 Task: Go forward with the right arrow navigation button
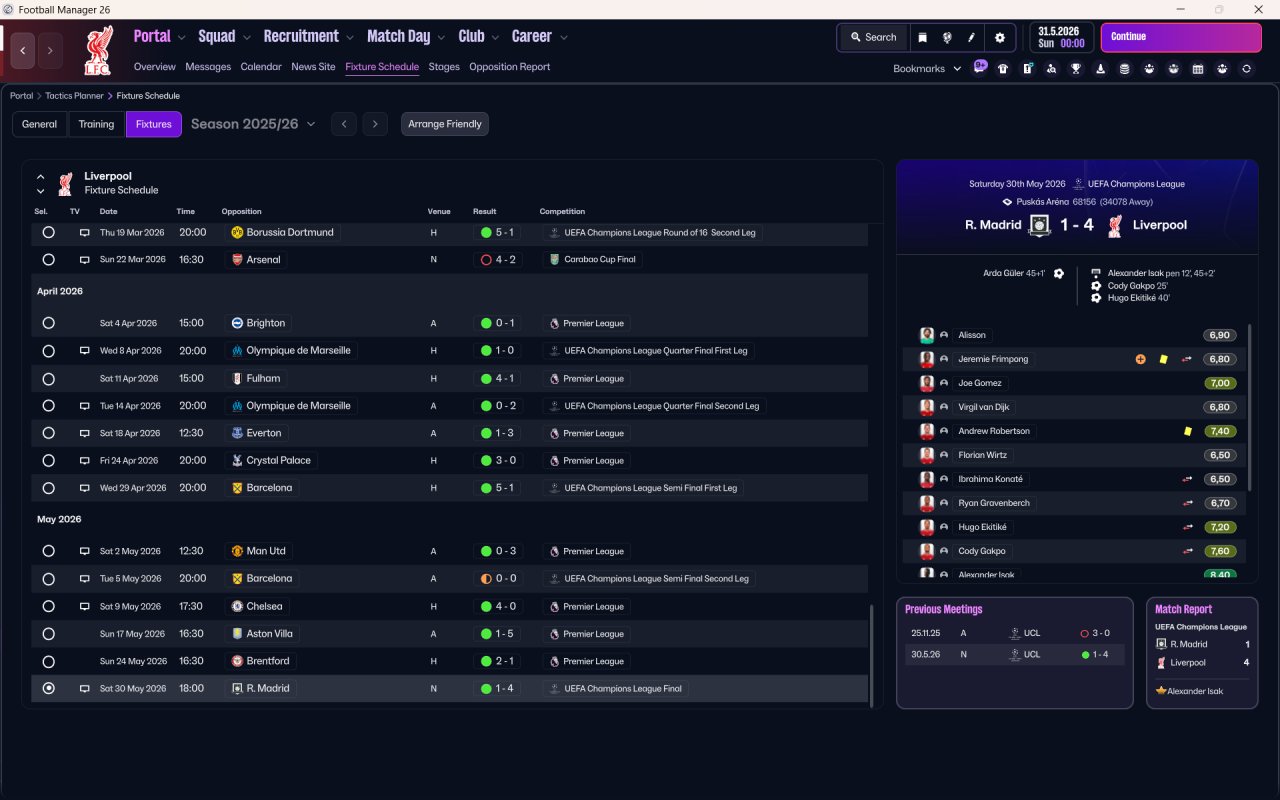(50, 50)
